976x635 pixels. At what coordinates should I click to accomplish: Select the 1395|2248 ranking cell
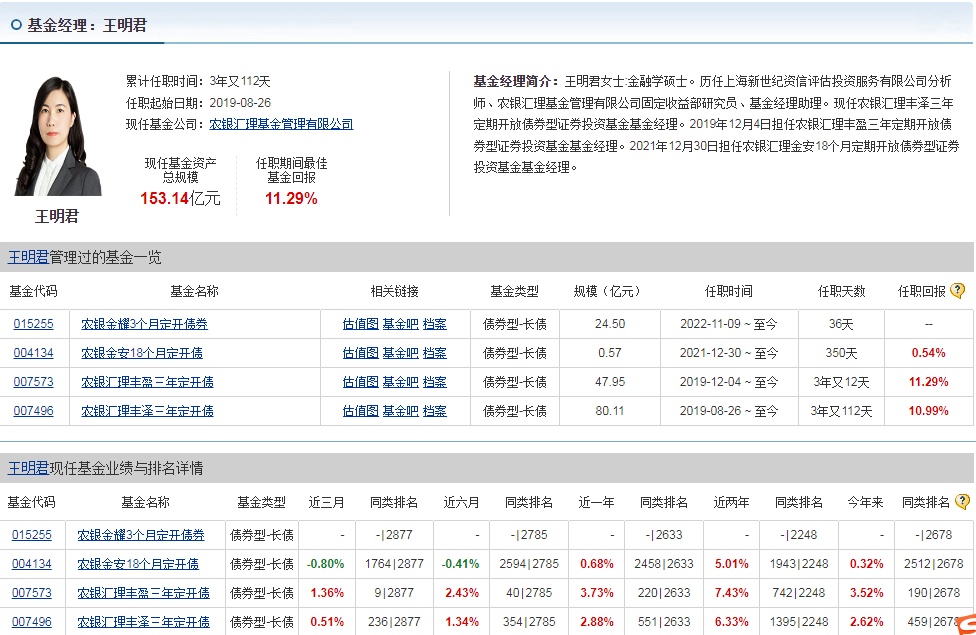pos(799,621)
